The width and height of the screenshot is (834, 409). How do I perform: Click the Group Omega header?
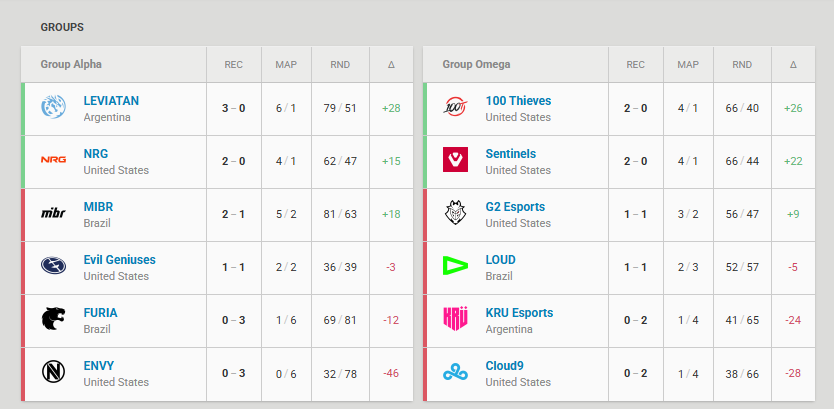click(x=477, y=64)
